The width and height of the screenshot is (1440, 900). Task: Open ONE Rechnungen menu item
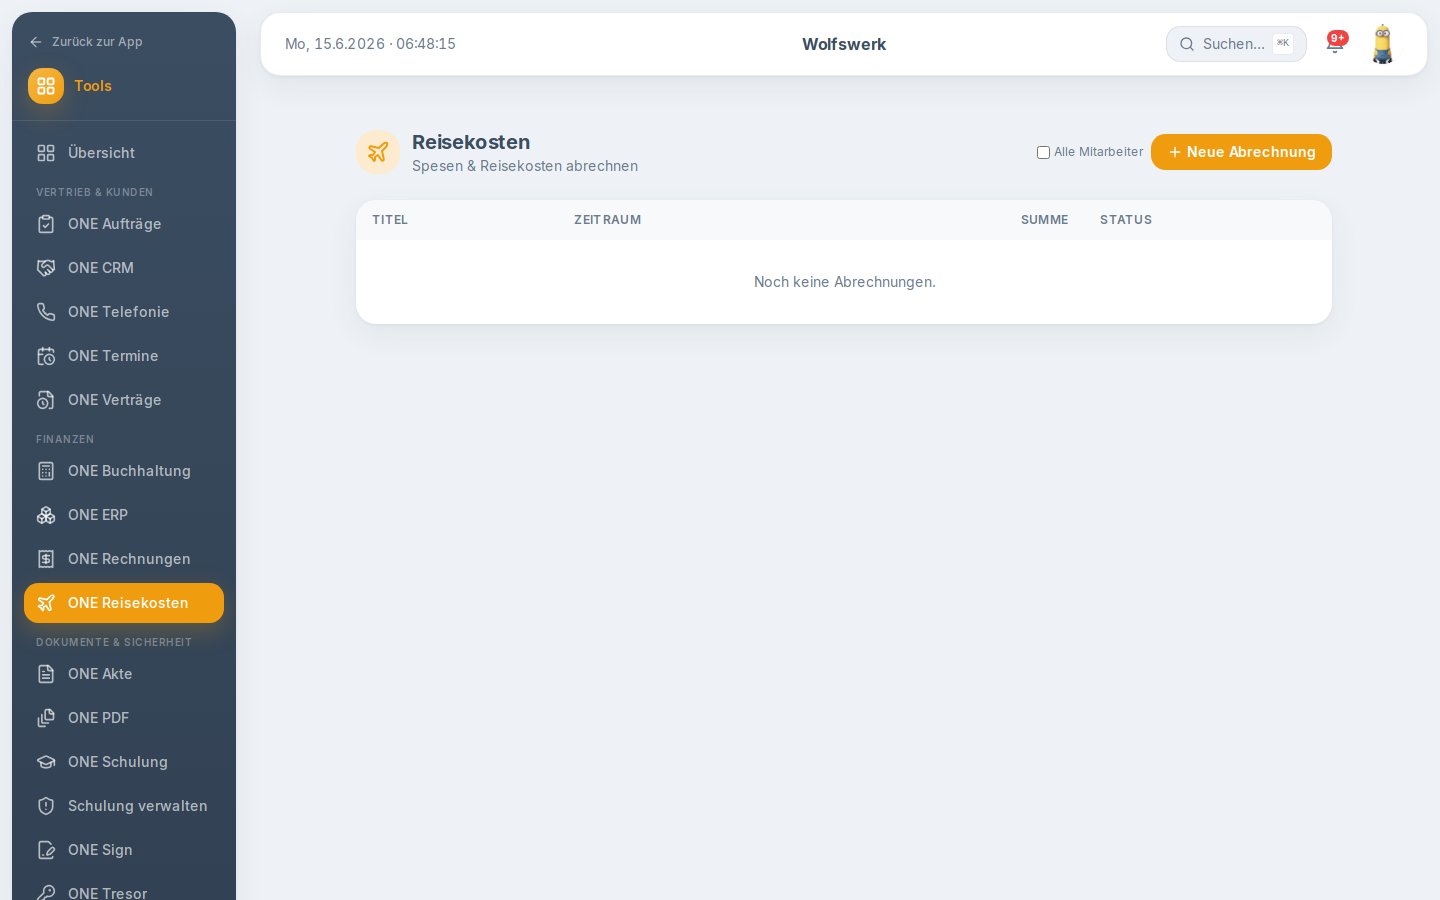point(124,559)
